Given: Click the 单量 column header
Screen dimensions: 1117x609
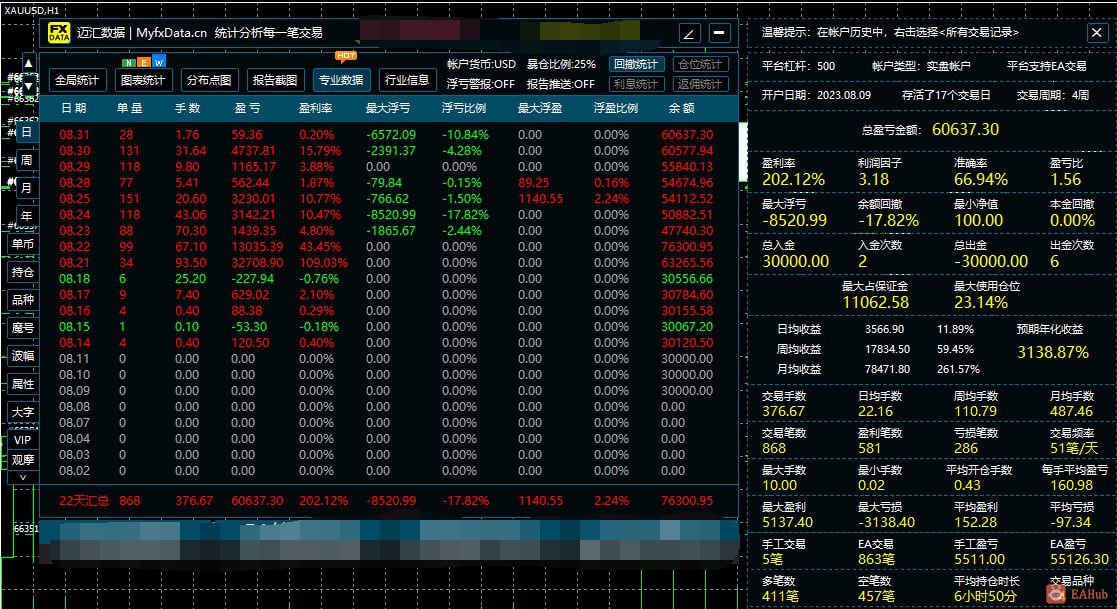Looking at the screenshot, I should (130, 108).
